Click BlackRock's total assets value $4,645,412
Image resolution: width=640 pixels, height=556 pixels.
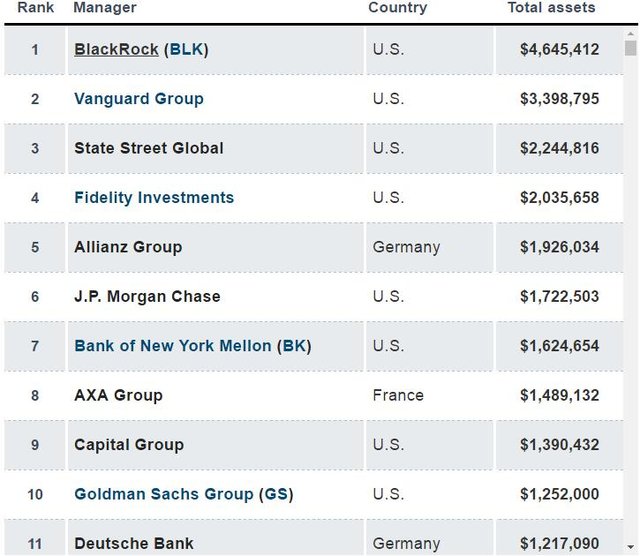point(559,49)
